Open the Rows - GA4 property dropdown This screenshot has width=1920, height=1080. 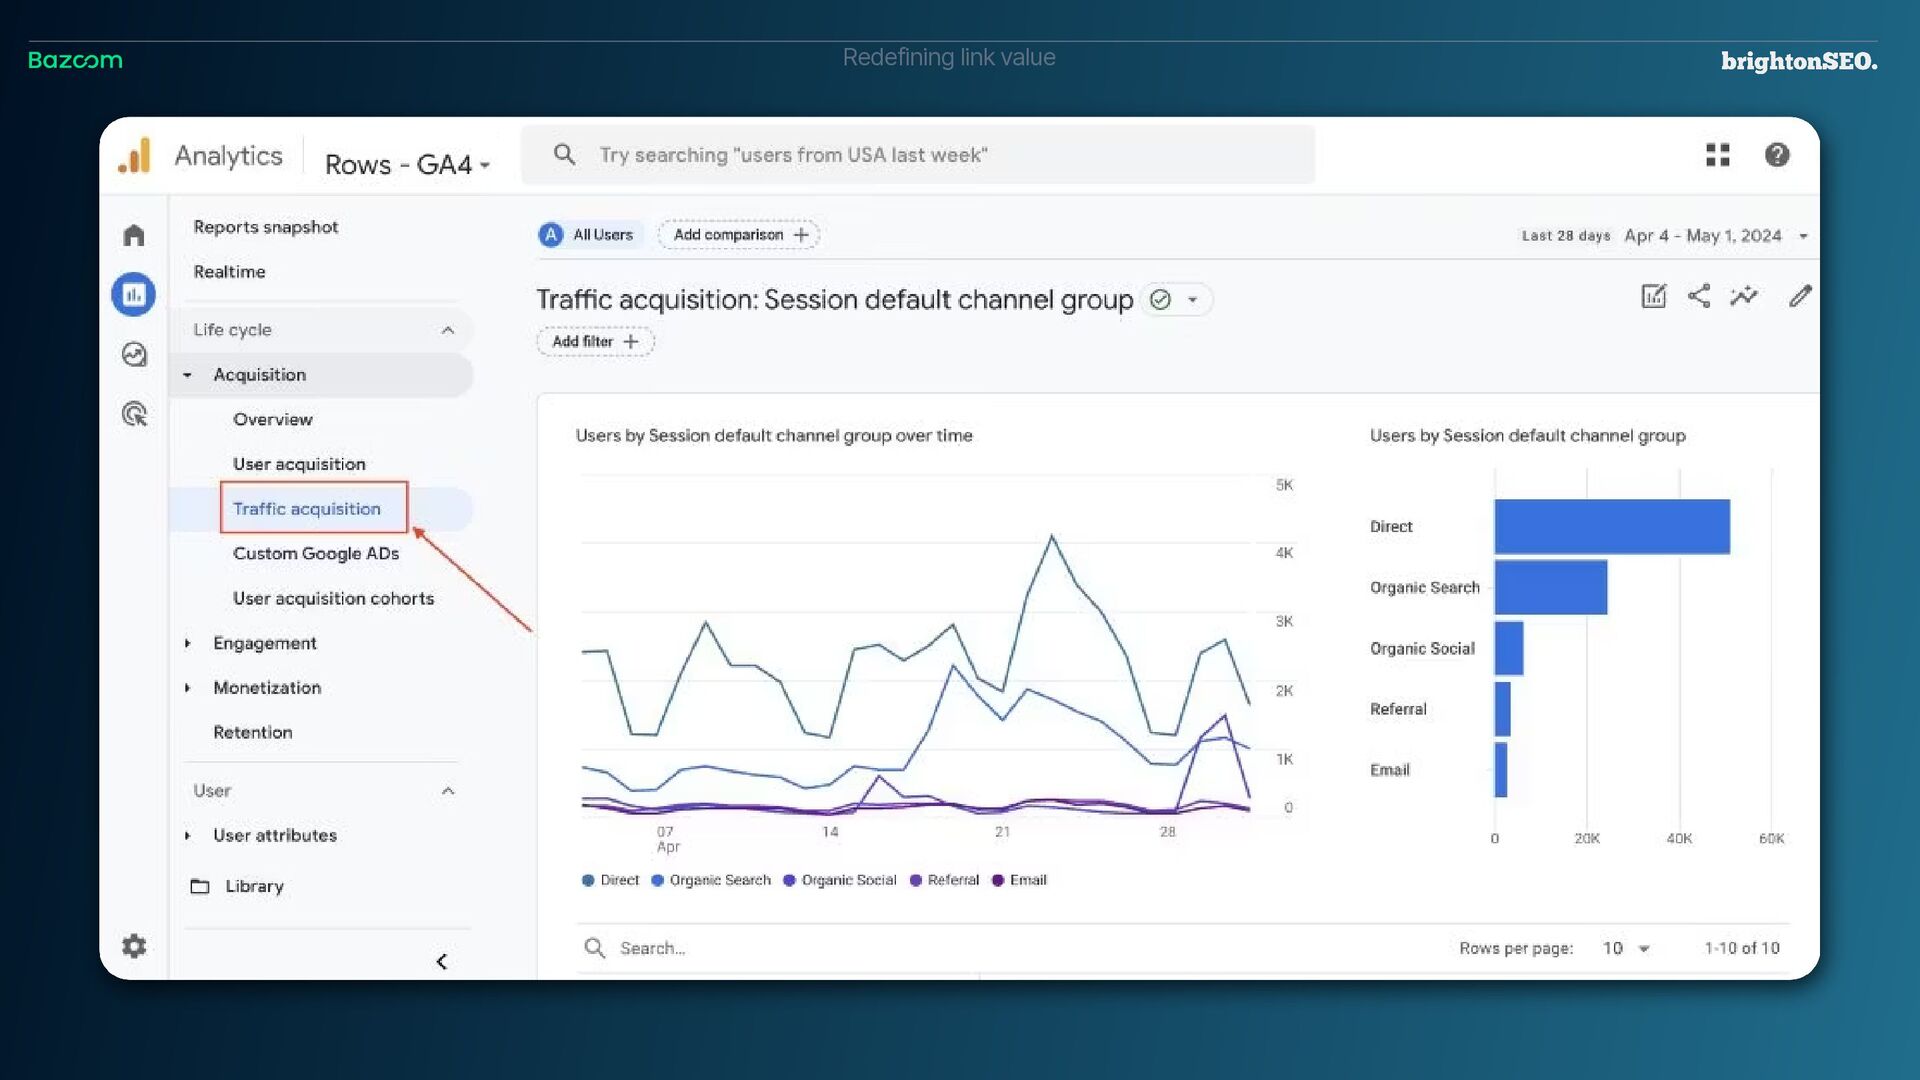(x=407, y=164)
